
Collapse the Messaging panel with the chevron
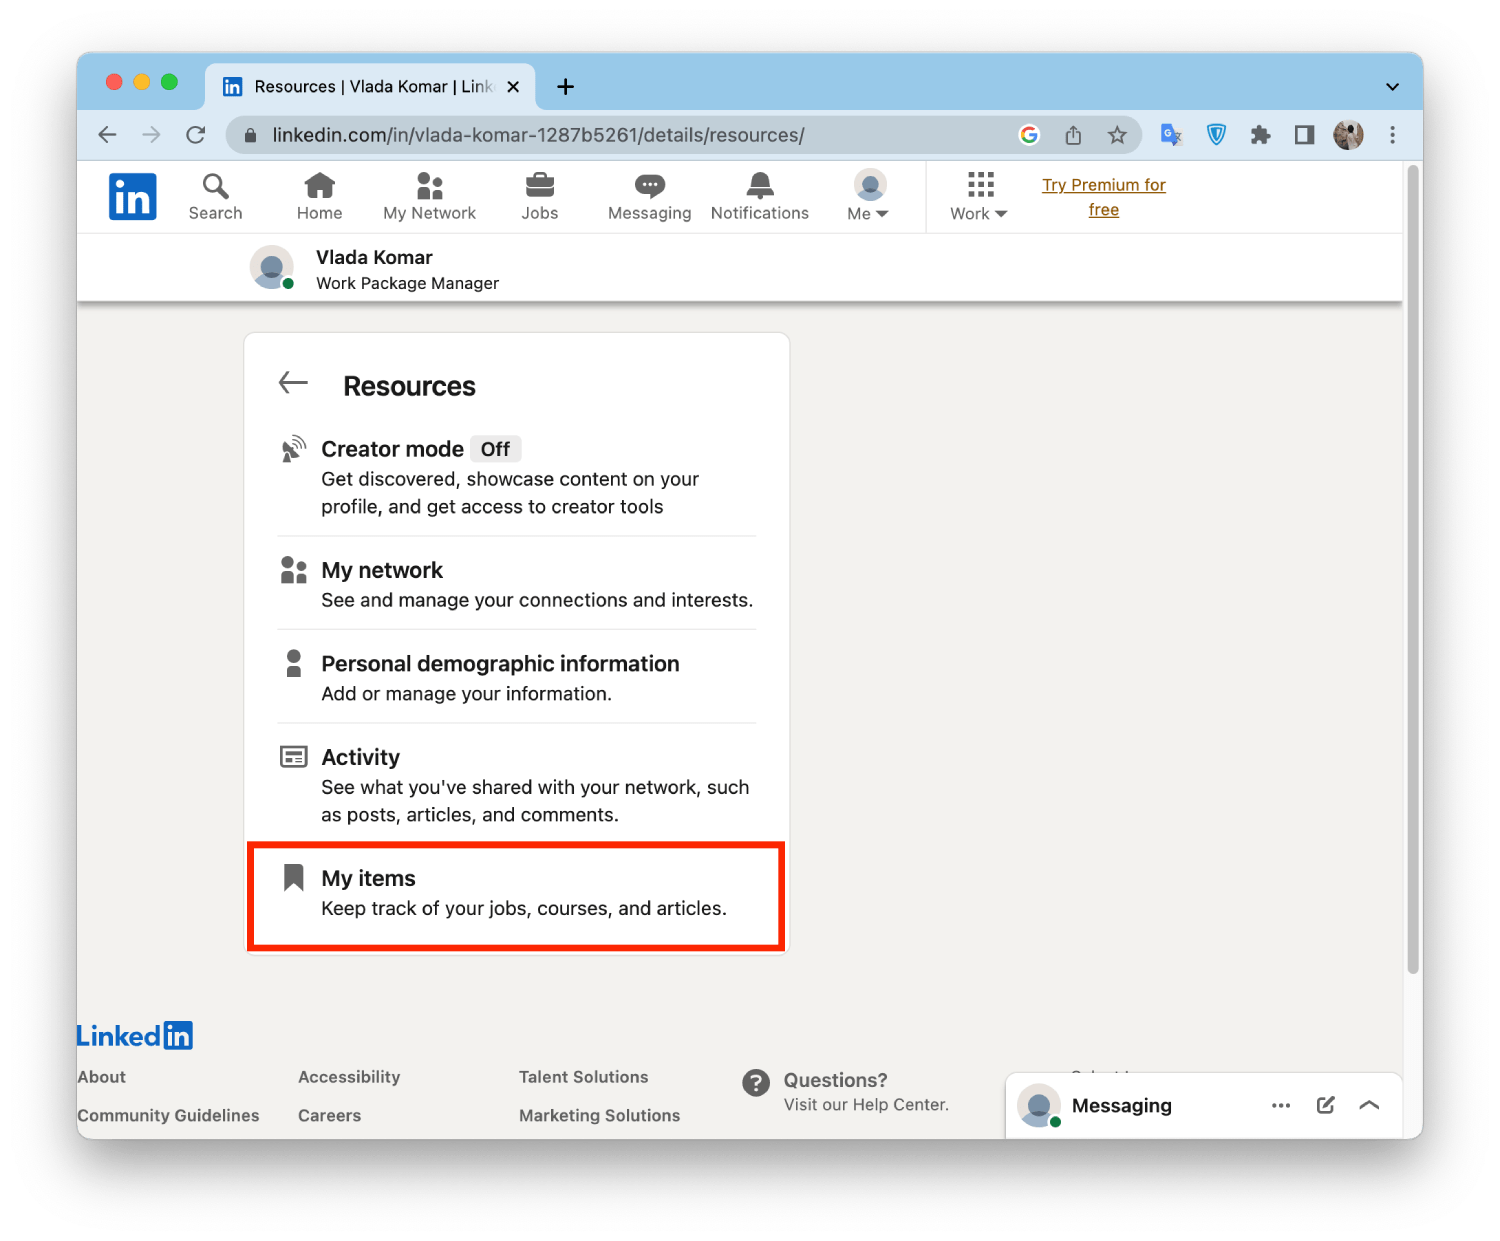1369,1105
